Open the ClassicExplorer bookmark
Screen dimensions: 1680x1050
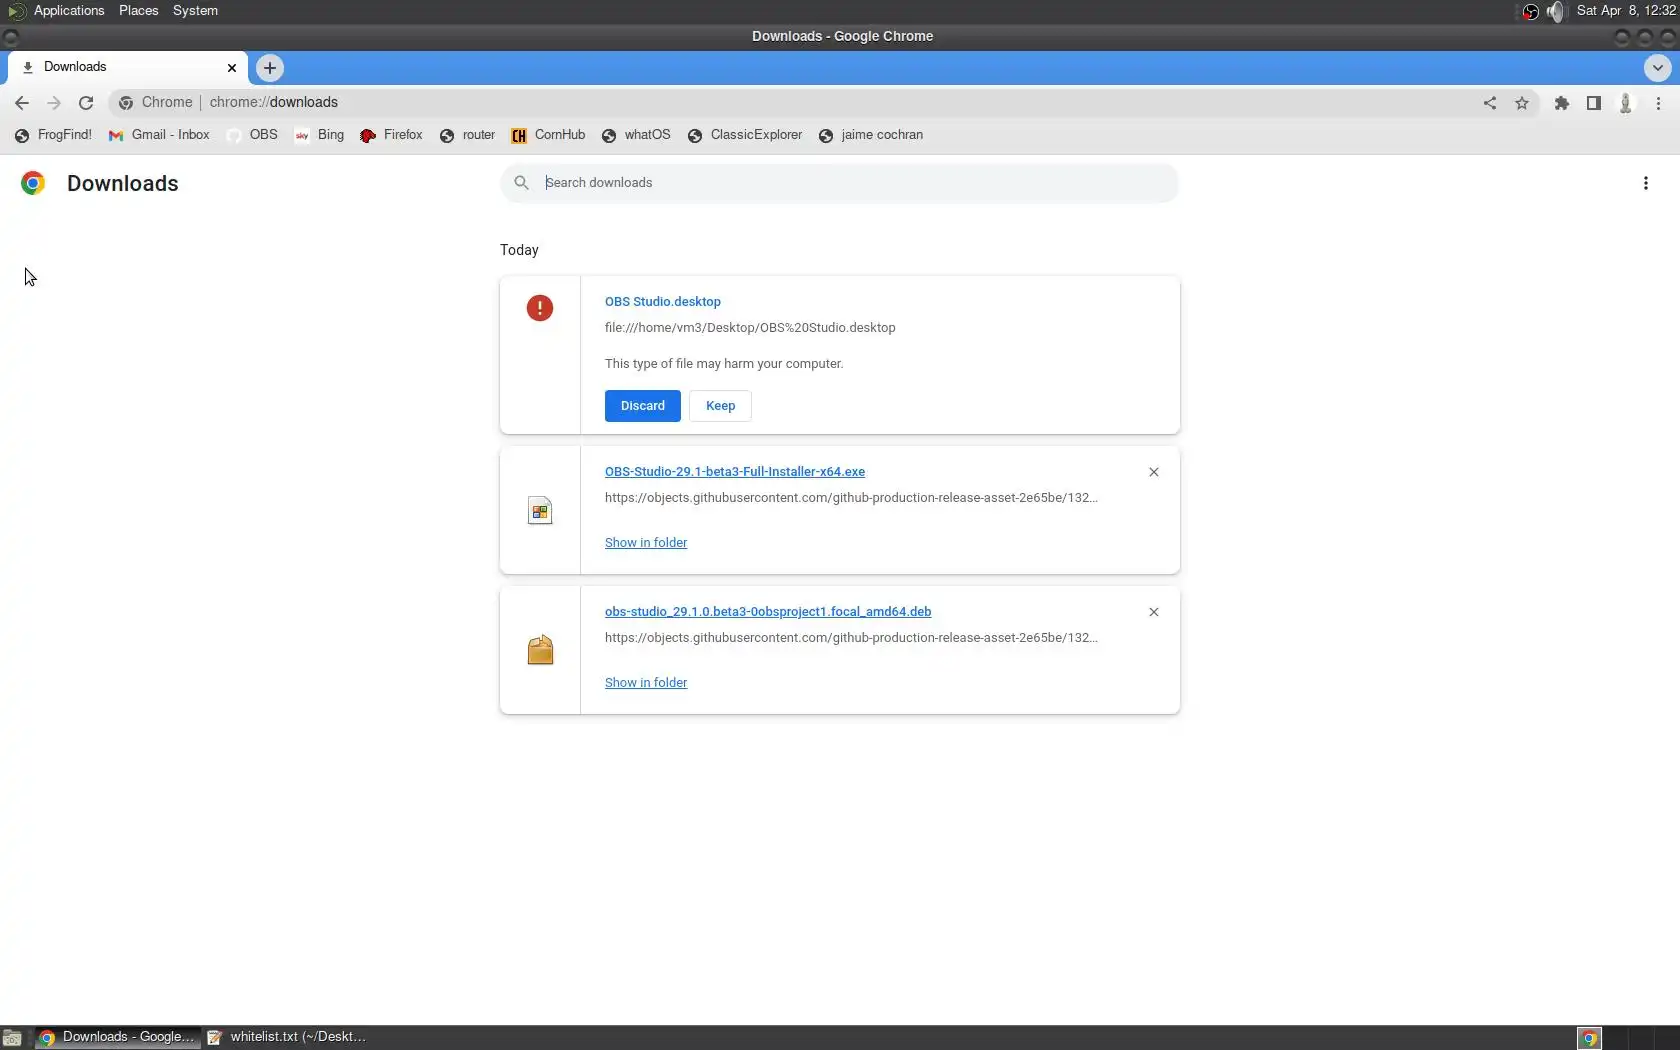point(745,135)
